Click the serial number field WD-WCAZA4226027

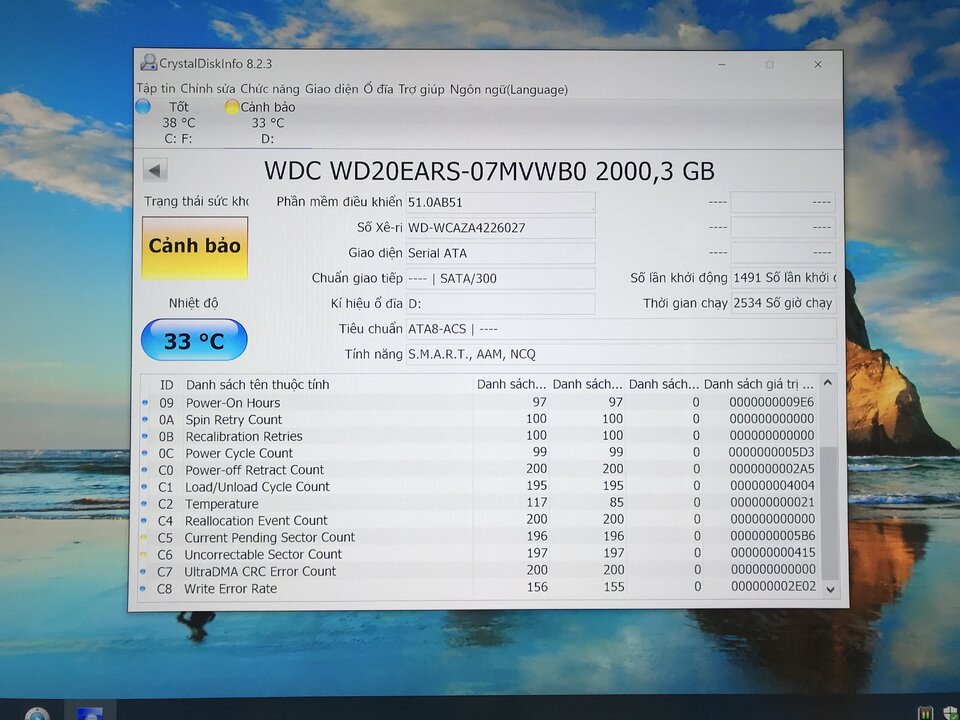(500, 228)
